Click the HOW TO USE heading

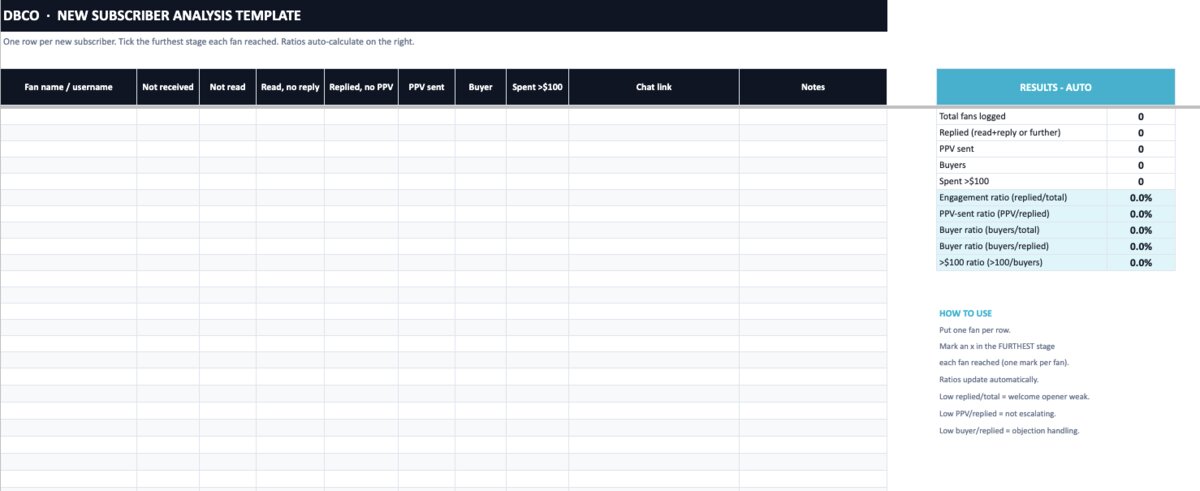[966, 313]
